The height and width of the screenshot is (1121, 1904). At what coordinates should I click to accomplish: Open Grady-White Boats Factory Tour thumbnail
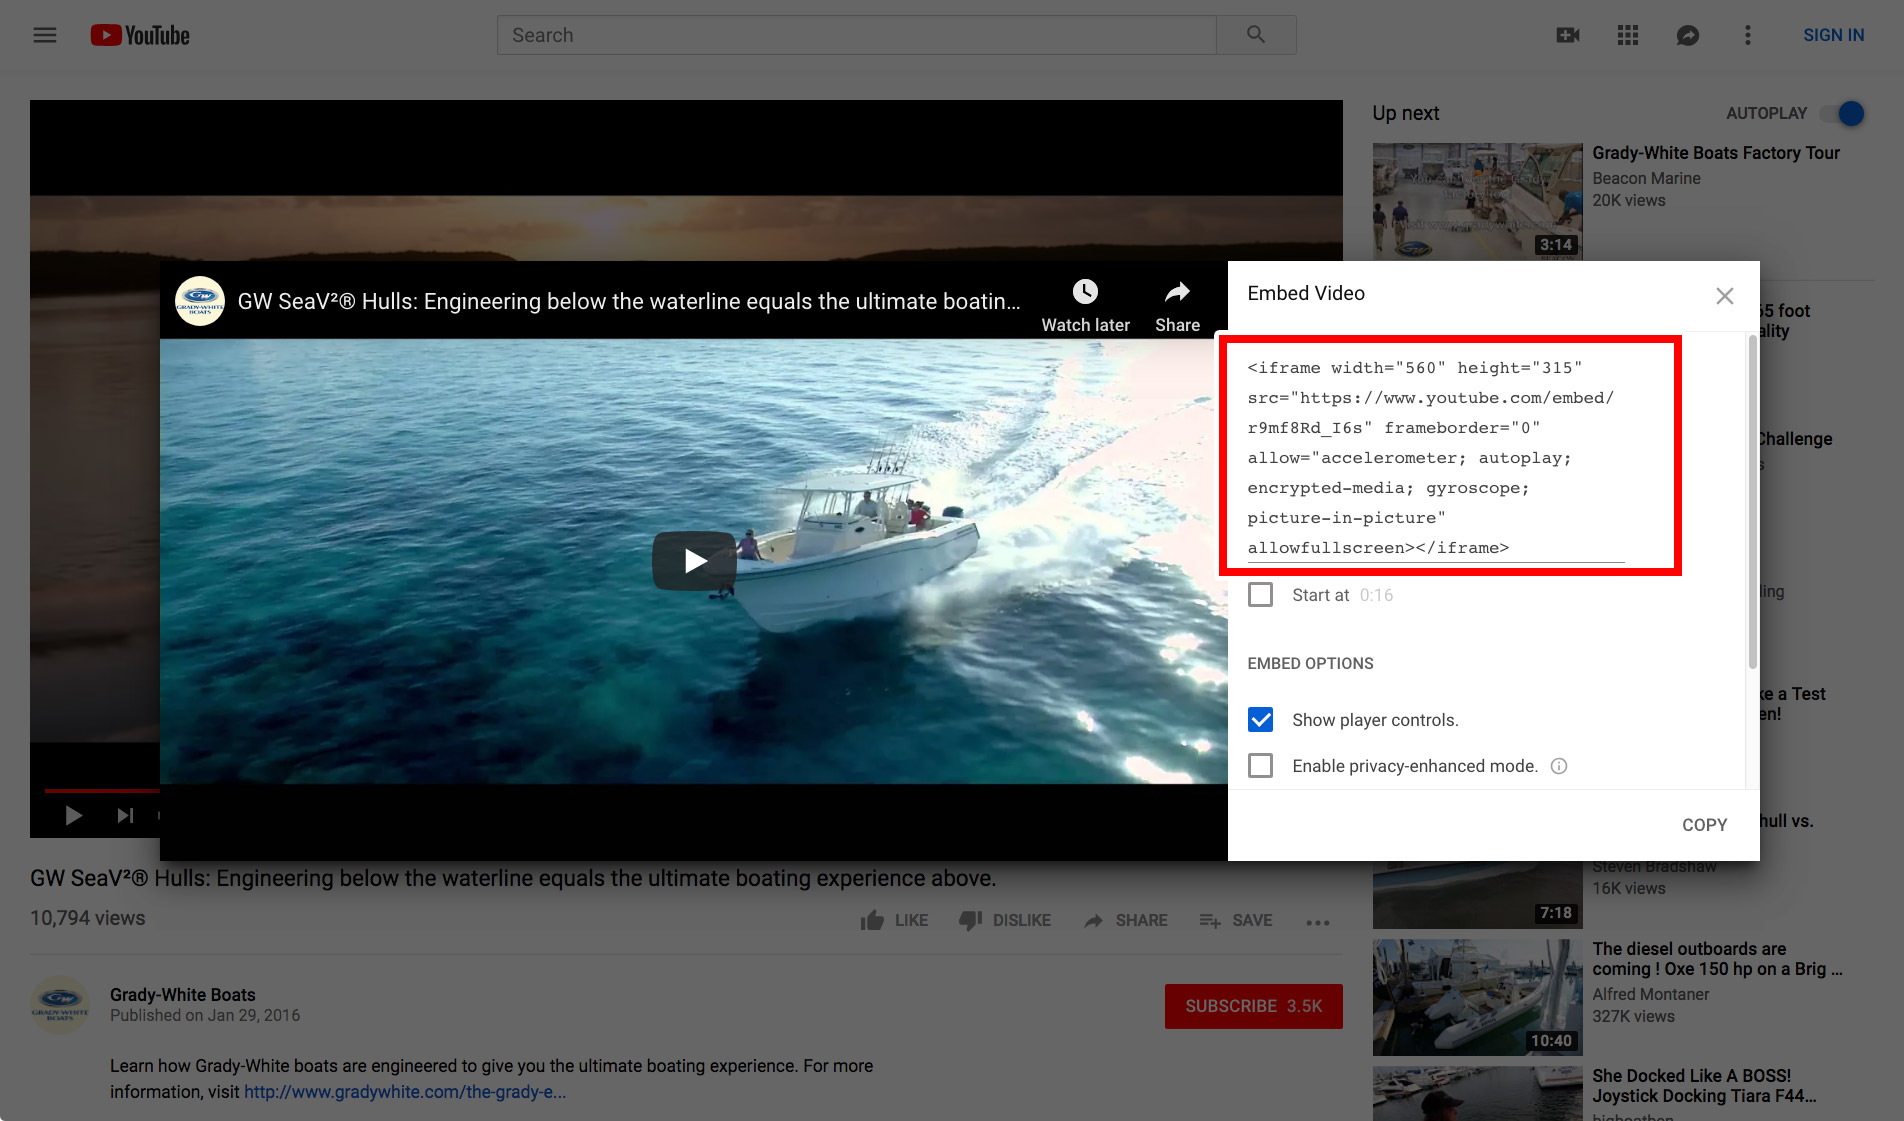coord(1477,201)
